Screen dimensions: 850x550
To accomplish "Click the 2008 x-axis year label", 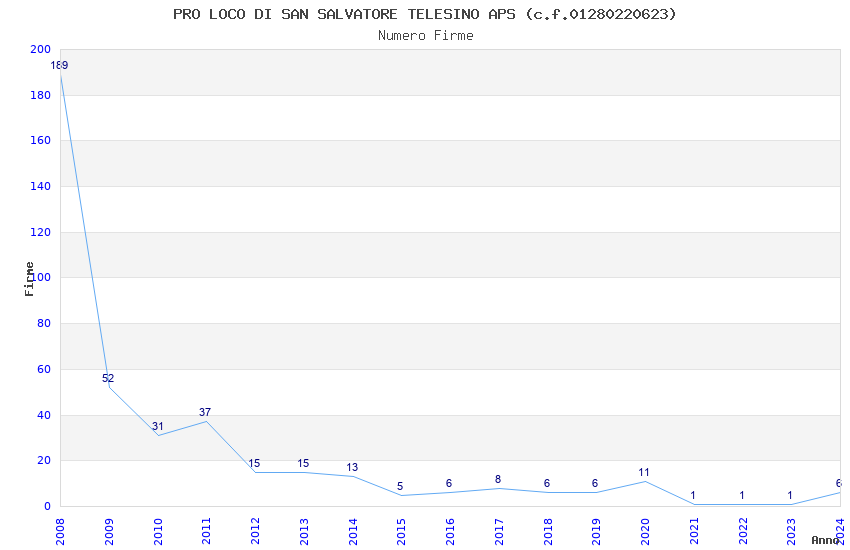I will click(x=60, y=530).
